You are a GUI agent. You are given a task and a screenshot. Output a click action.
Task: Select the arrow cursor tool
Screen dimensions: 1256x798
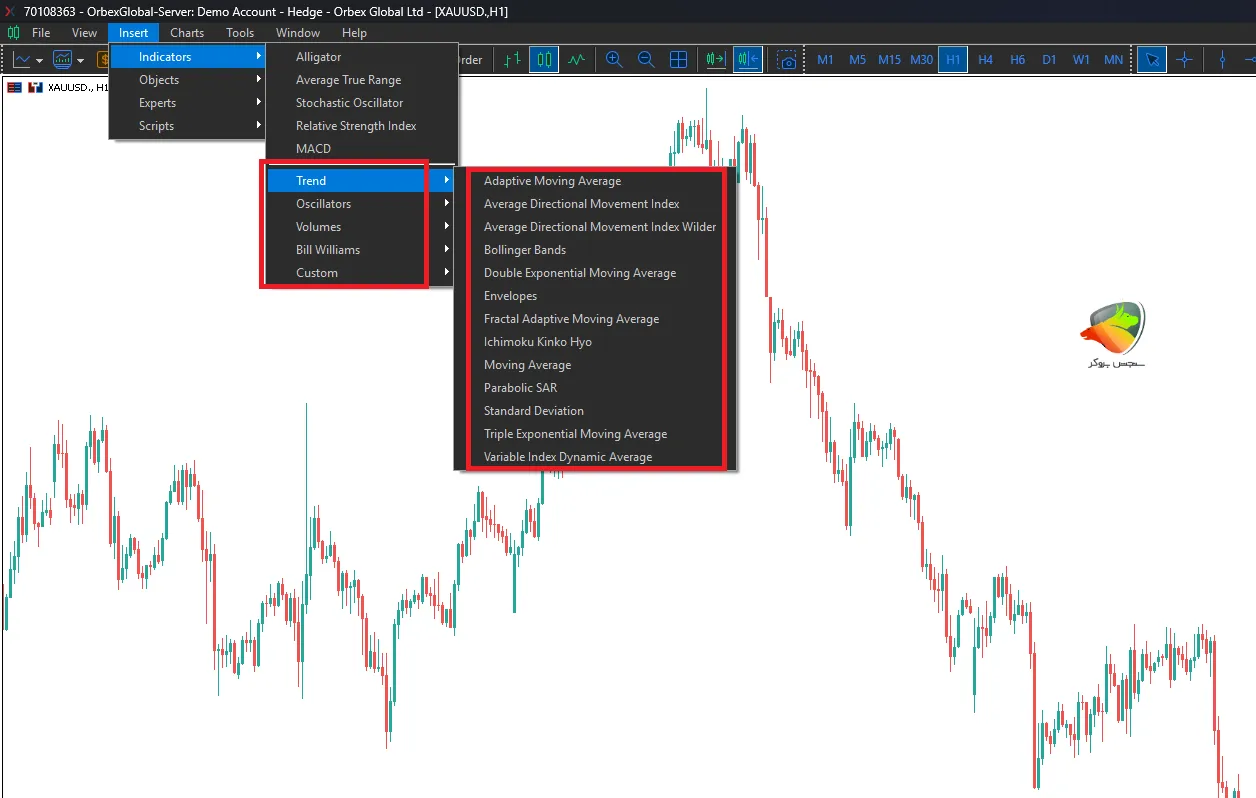(1152, 60)
